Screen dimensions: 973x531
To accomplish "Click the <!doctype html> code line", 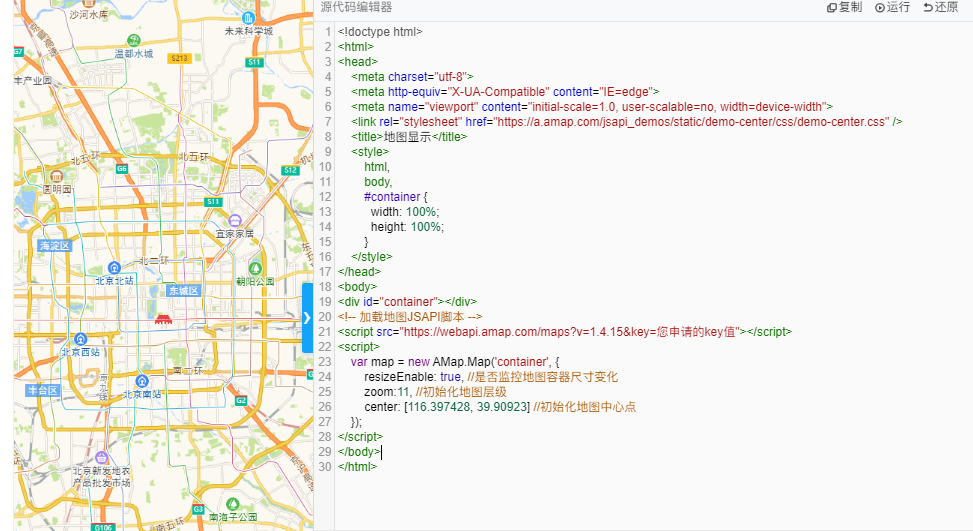I will [x=380, y=32].
